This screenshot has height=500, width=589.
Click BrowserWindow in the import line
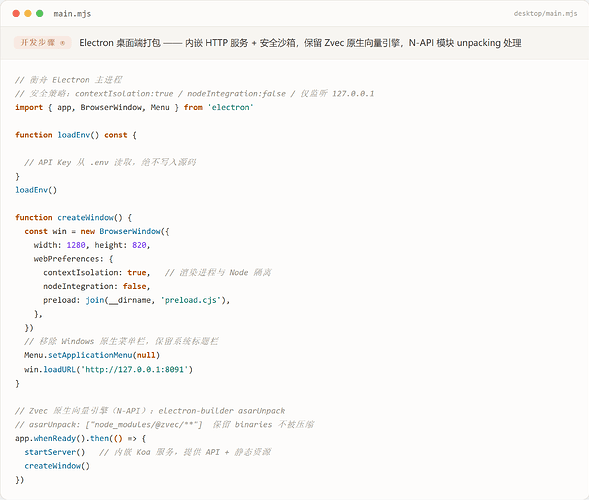(x=111, y=107)
